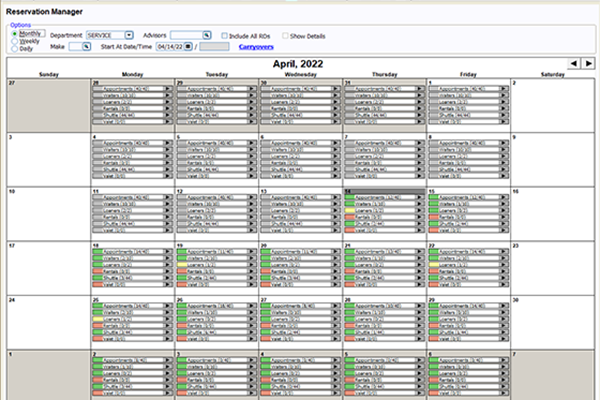Viewport: 600px width, 400px height.
Task: Click the Start At Time field
Action: coord(214,47)
